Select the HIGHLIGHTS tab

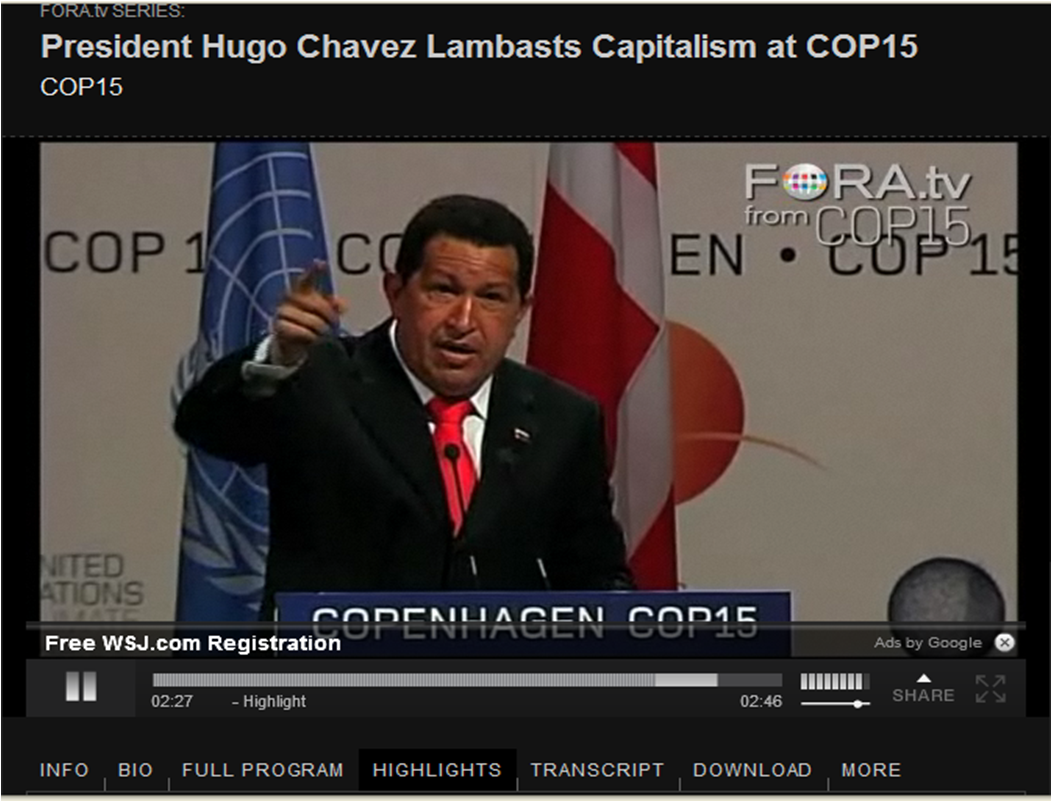coord(437,770)
